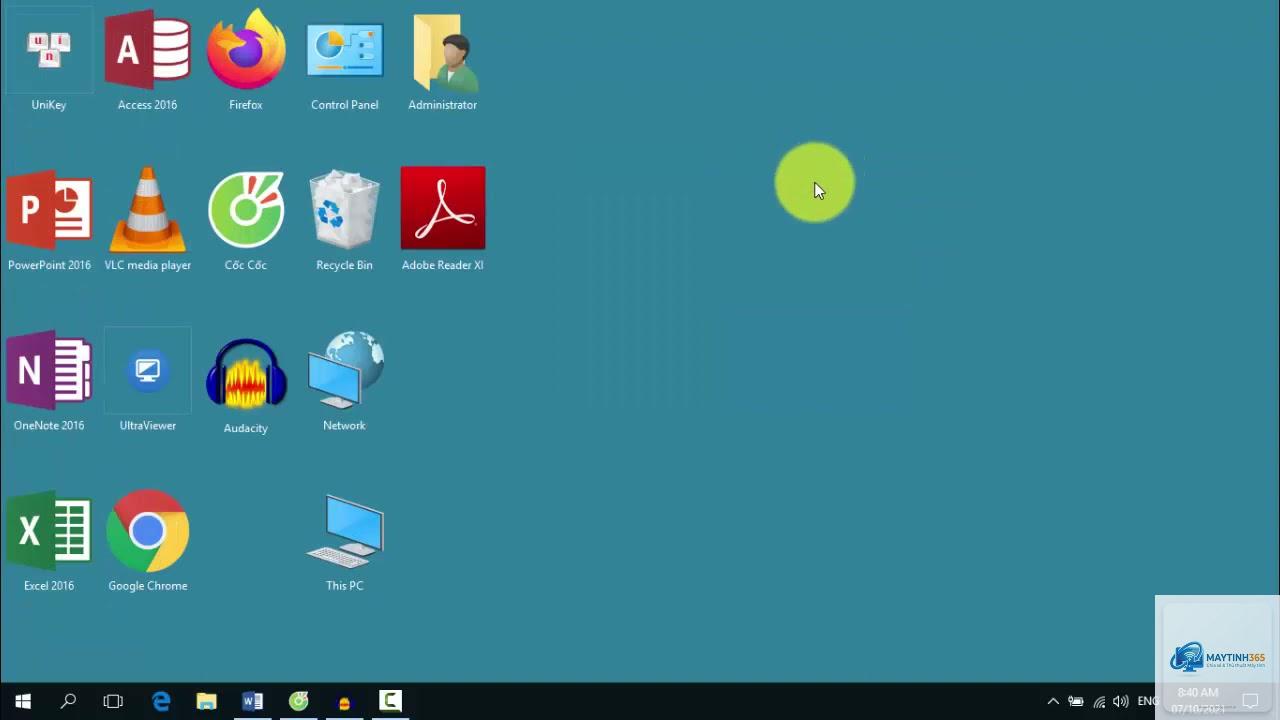Screen dimensions: 1280x720
Task: Click the battery power tray icon
Action: tap(1076, 701)
